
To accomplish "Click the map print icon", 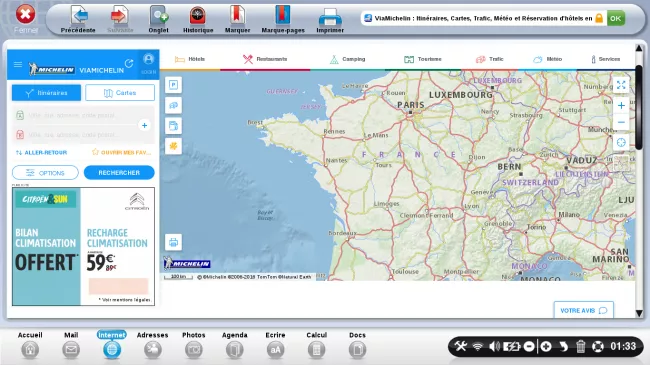I will [173, 242].
